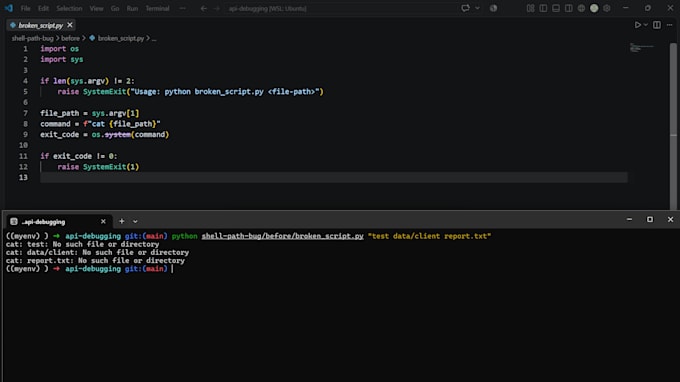
Task: Click the editor minimap preview
Action: (x=641, y=48)
